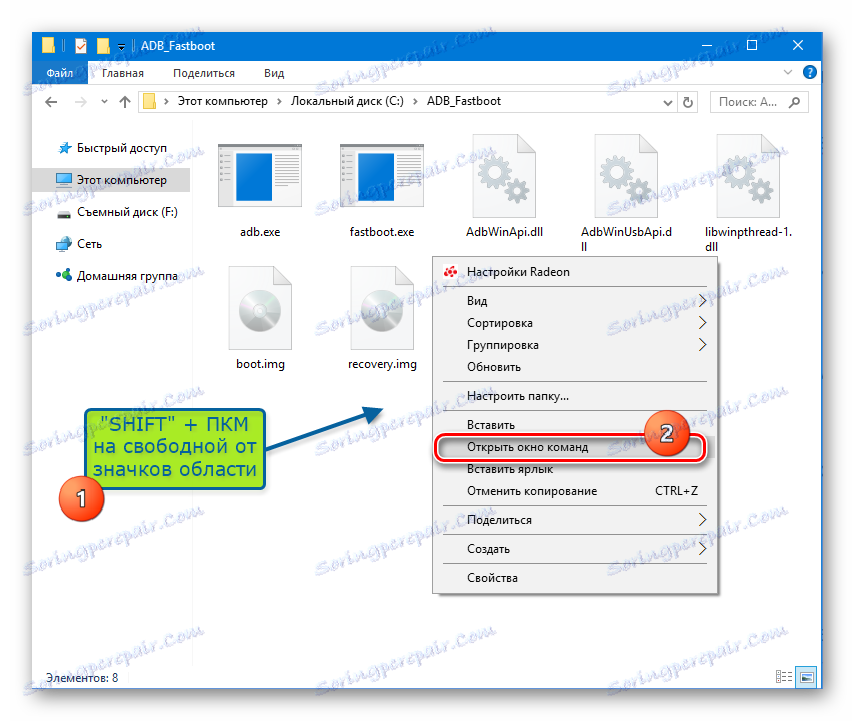The width and height of the screenshot is (855, 721).
Task: Open the Главная ribbon tab
Action: [123, 73]
